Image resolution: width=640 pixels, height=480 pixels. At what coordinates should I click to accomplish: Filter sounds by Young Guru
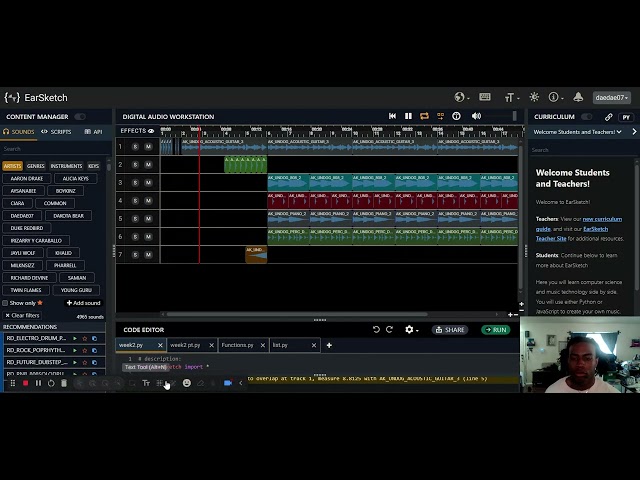click(76, 290)
